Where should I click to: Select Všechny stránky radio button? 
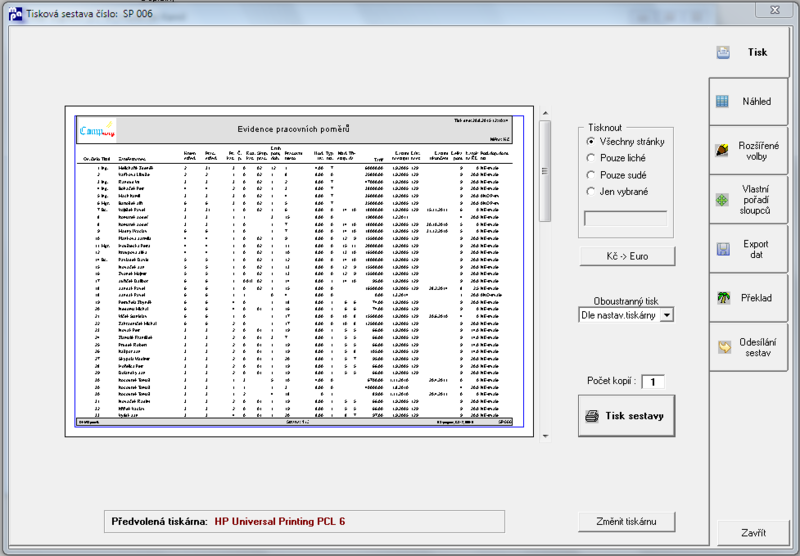click(591, 141)
